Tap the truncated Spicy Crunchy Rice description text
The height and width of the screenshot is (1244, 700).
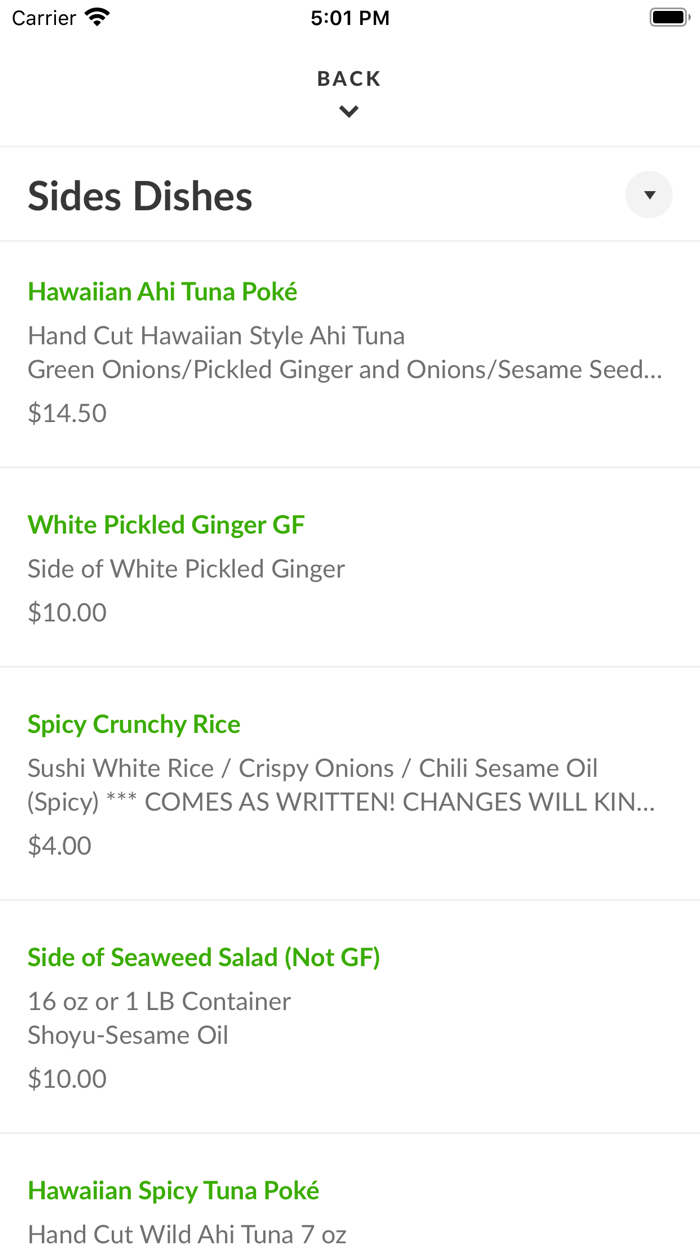pyautogui.click(x=345, y=801)
